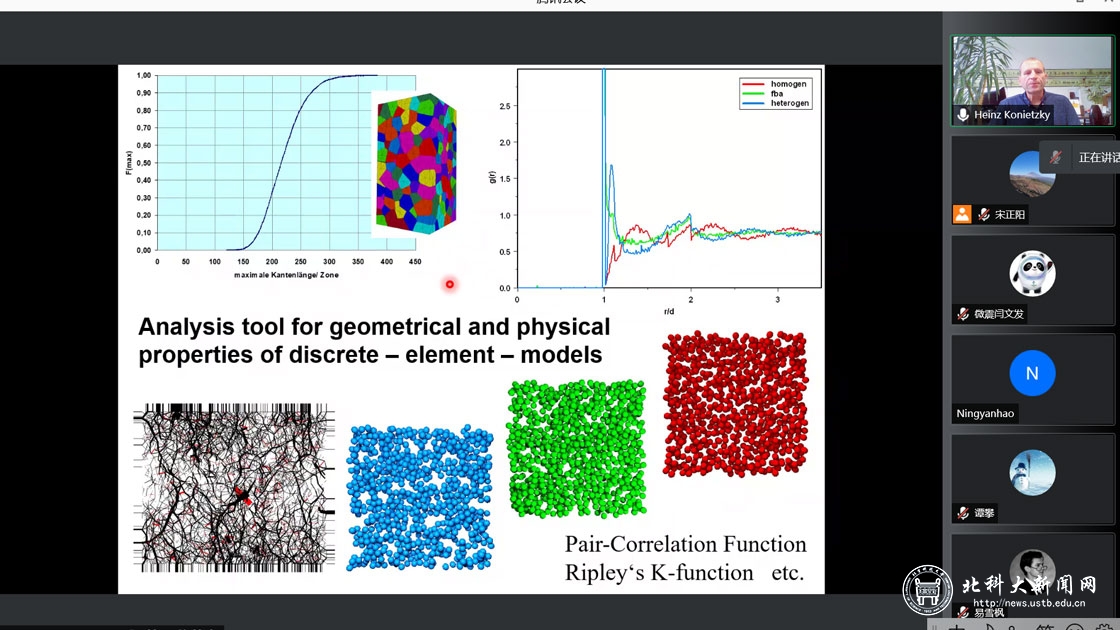The height and width of the screenshot is (630, 1120).
Task: Click 宋正阳's muted microphone icon
Action: (984, 214)
